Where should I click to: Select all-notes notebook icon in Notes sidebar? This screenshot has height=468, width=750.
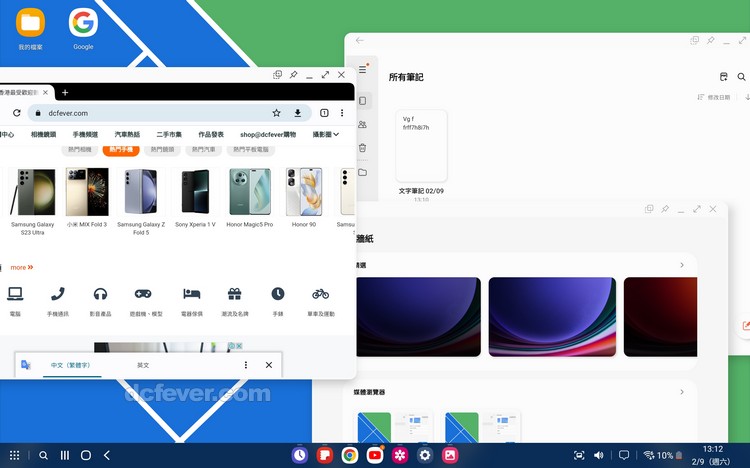coord(363,101)
